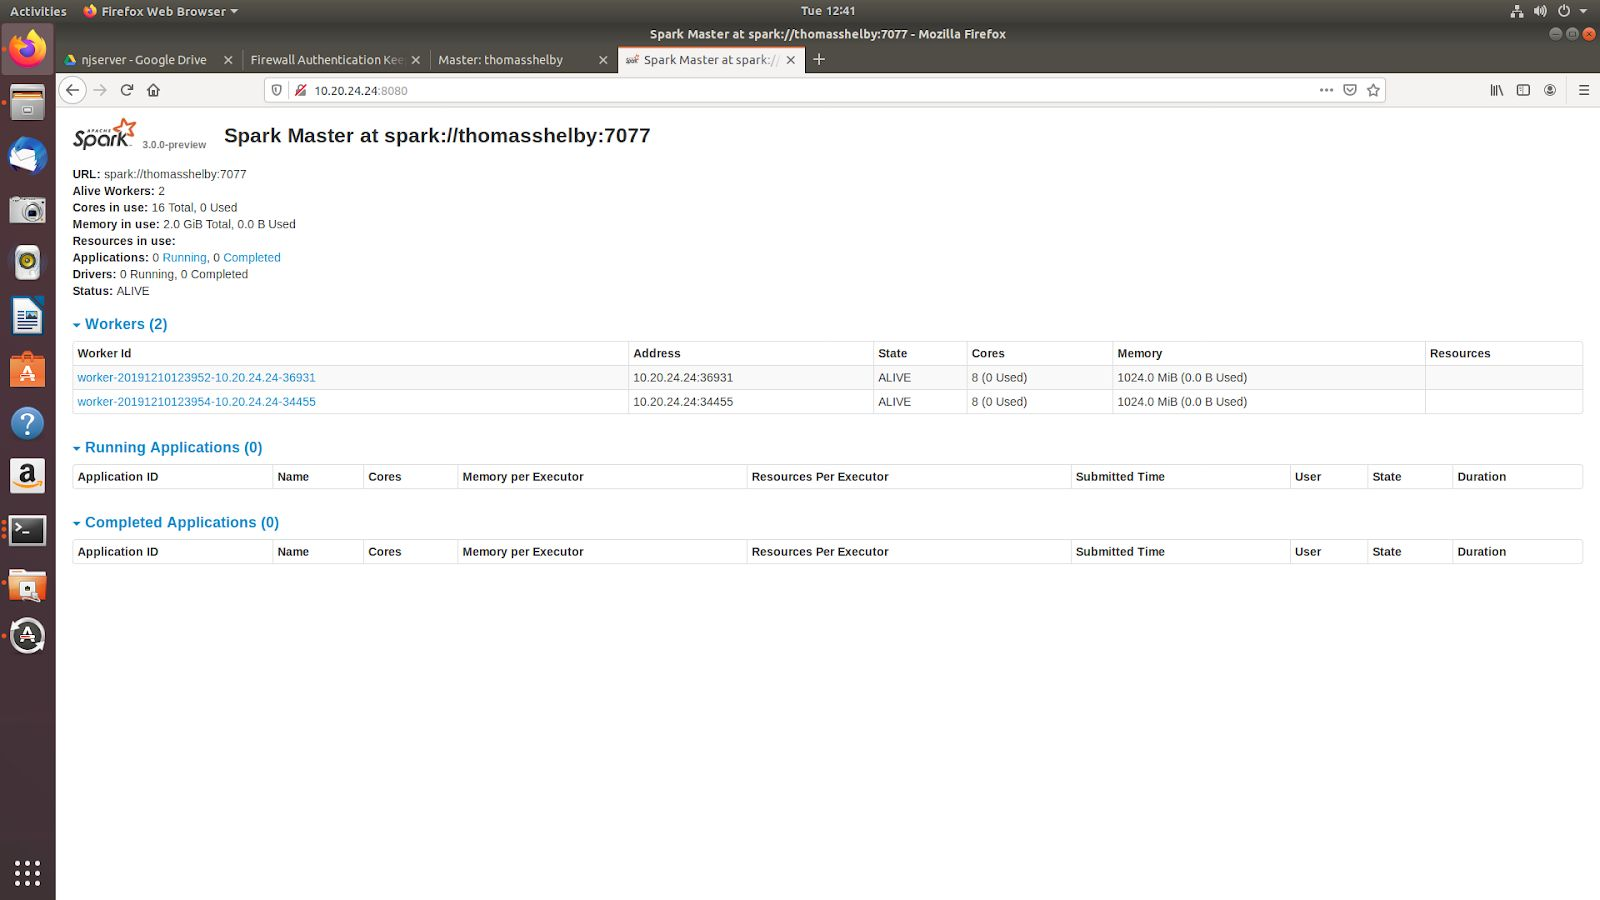Switch to the njserver - Google Drive tab

pyautogui.click(x=144, y=60)
